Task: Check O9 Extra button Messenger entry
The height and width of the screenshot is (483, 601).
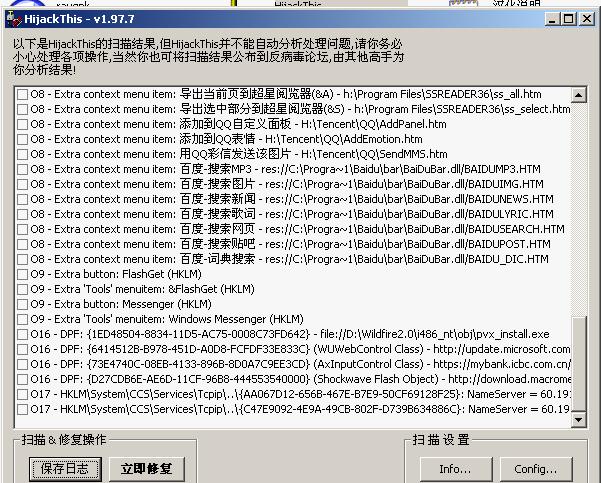Action: coord(22,304)
